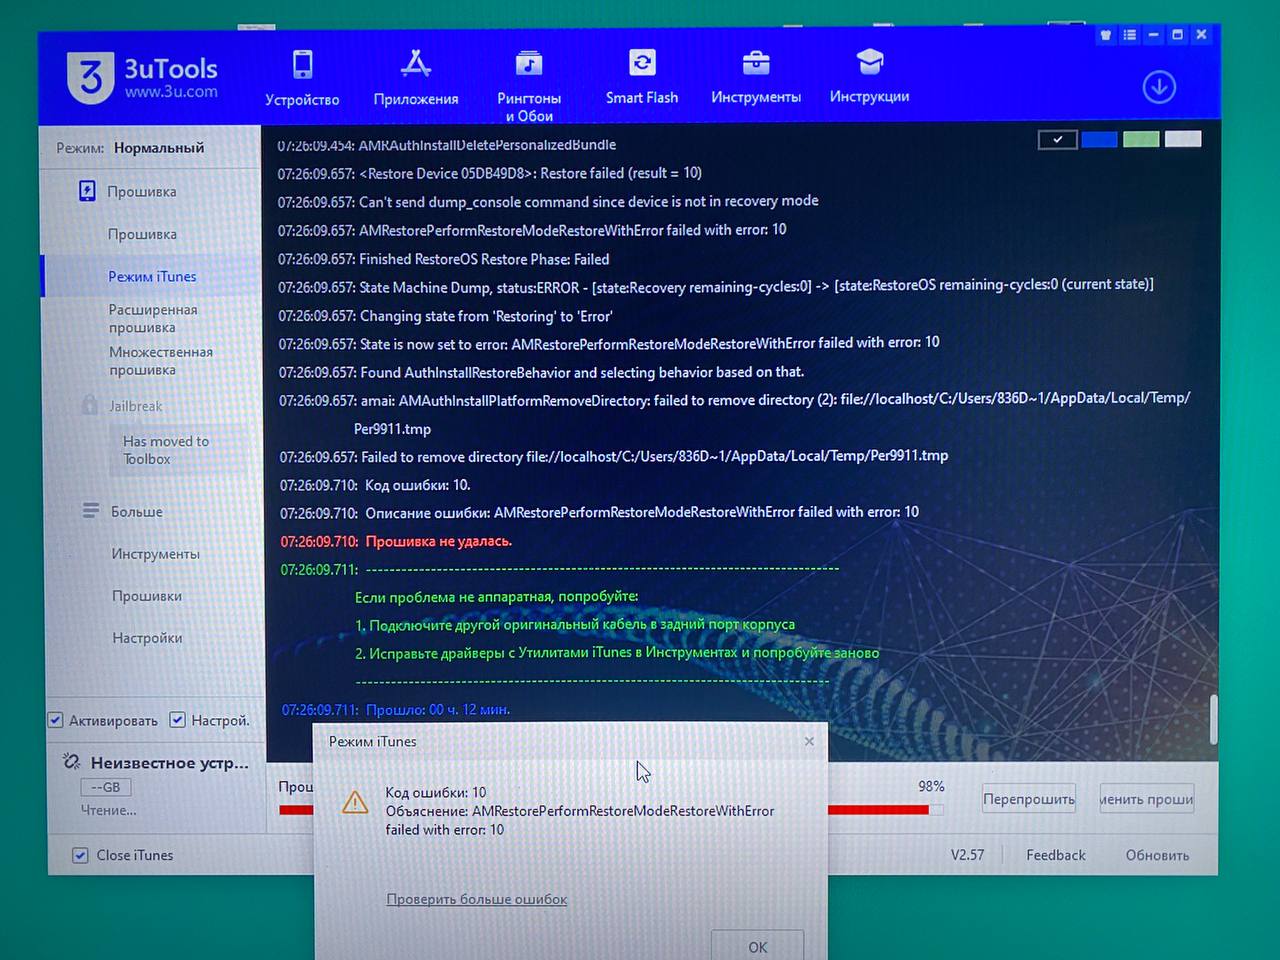Toggle the Настрой. checkbox
The width and height of the screenshot is (1280, 960).
[x=177, y=719]
